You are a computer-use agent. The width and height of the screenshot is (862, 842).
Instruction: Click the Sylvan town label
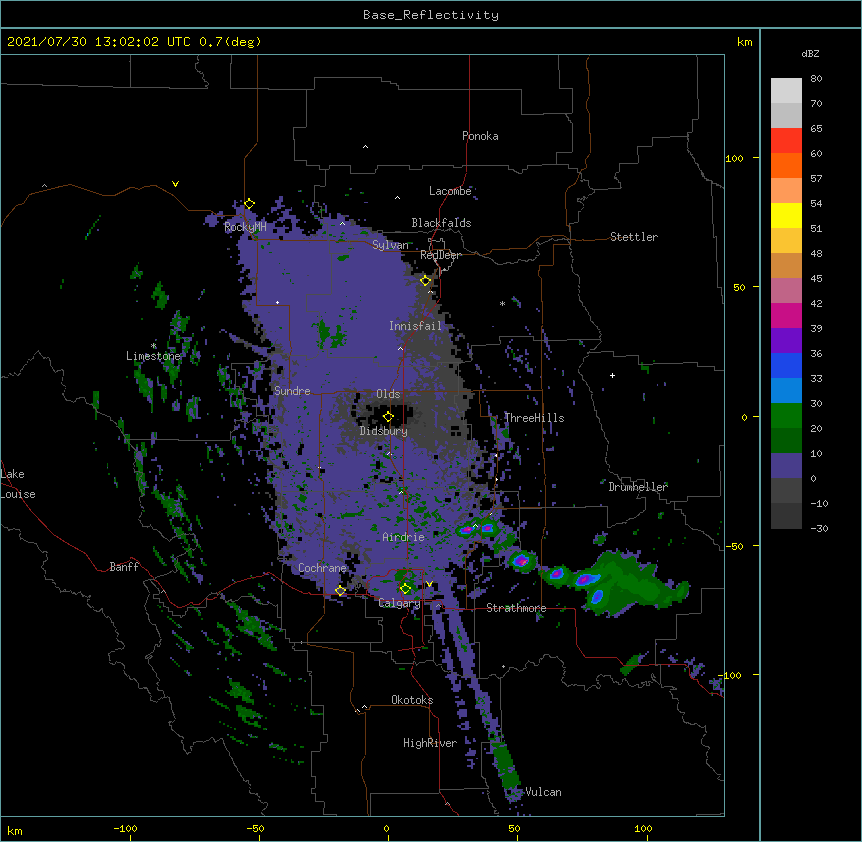pyautogui.click(x=390, y=245)
